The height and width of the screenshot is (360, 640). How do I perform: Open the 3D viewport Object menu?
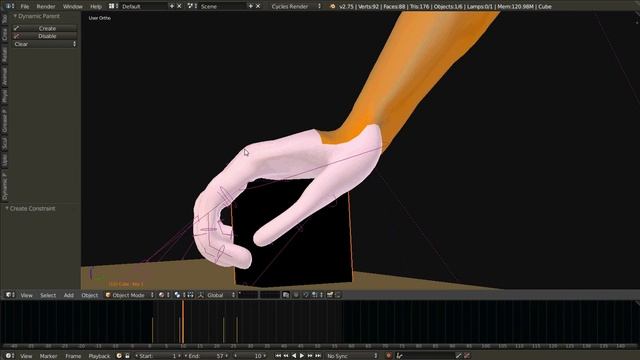coord(89,295)
